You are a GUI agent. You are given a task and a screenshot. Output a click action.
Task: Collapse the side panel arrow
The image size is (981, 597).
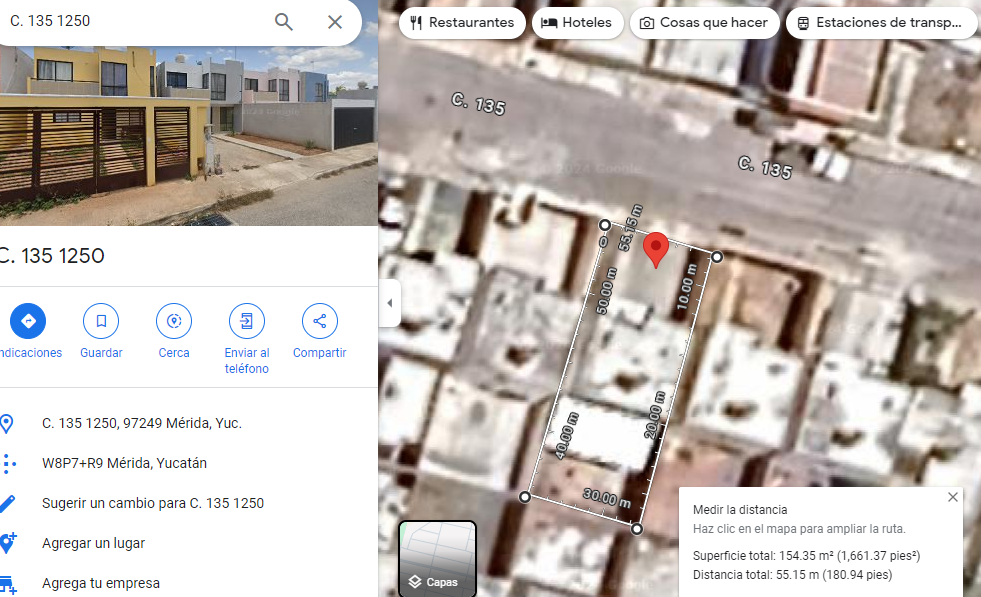coord(389,303)
